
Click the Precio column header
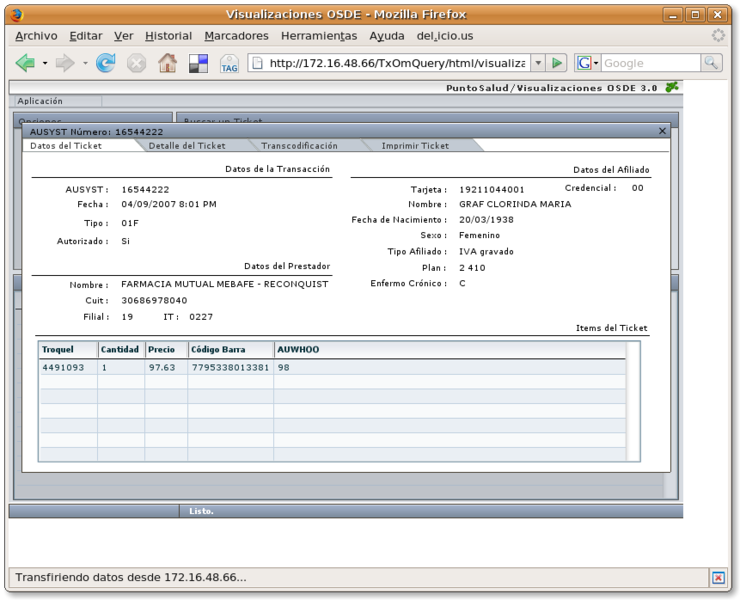[x=166, y=350]
